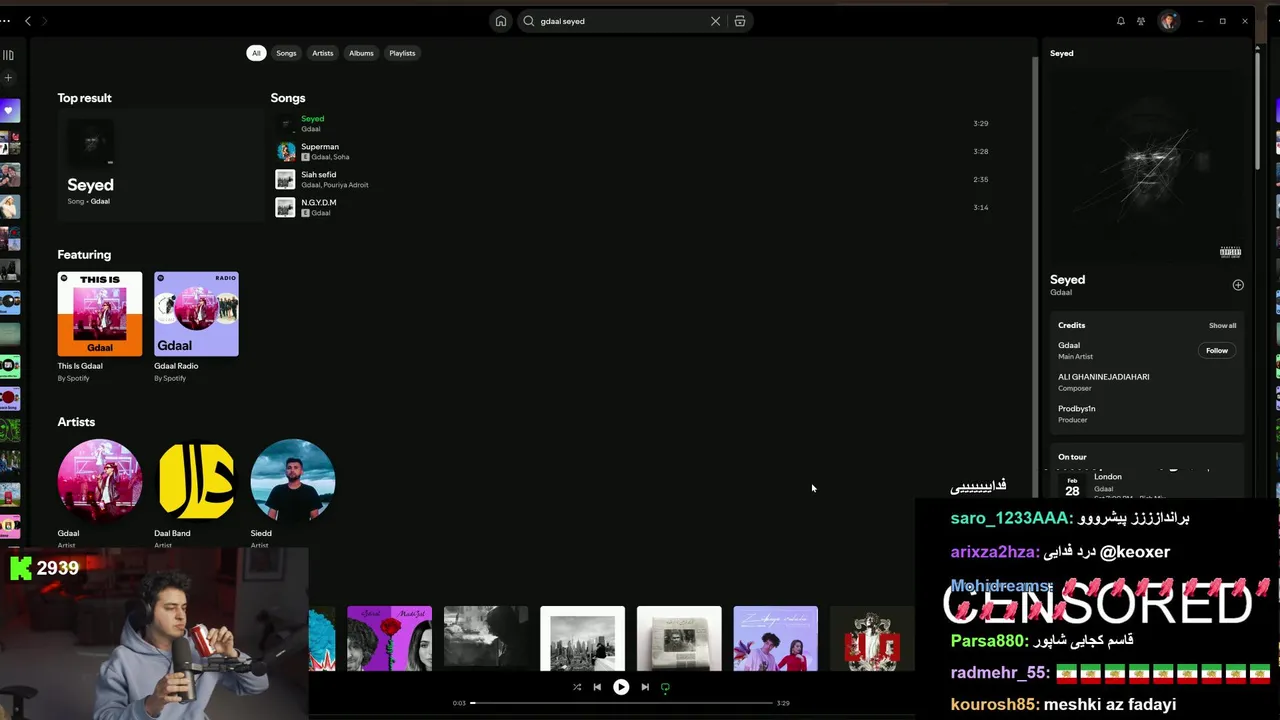This screenshot has height=720, width=1280.
Task: Open Daal Band artist
Action: tap(196, 481)
